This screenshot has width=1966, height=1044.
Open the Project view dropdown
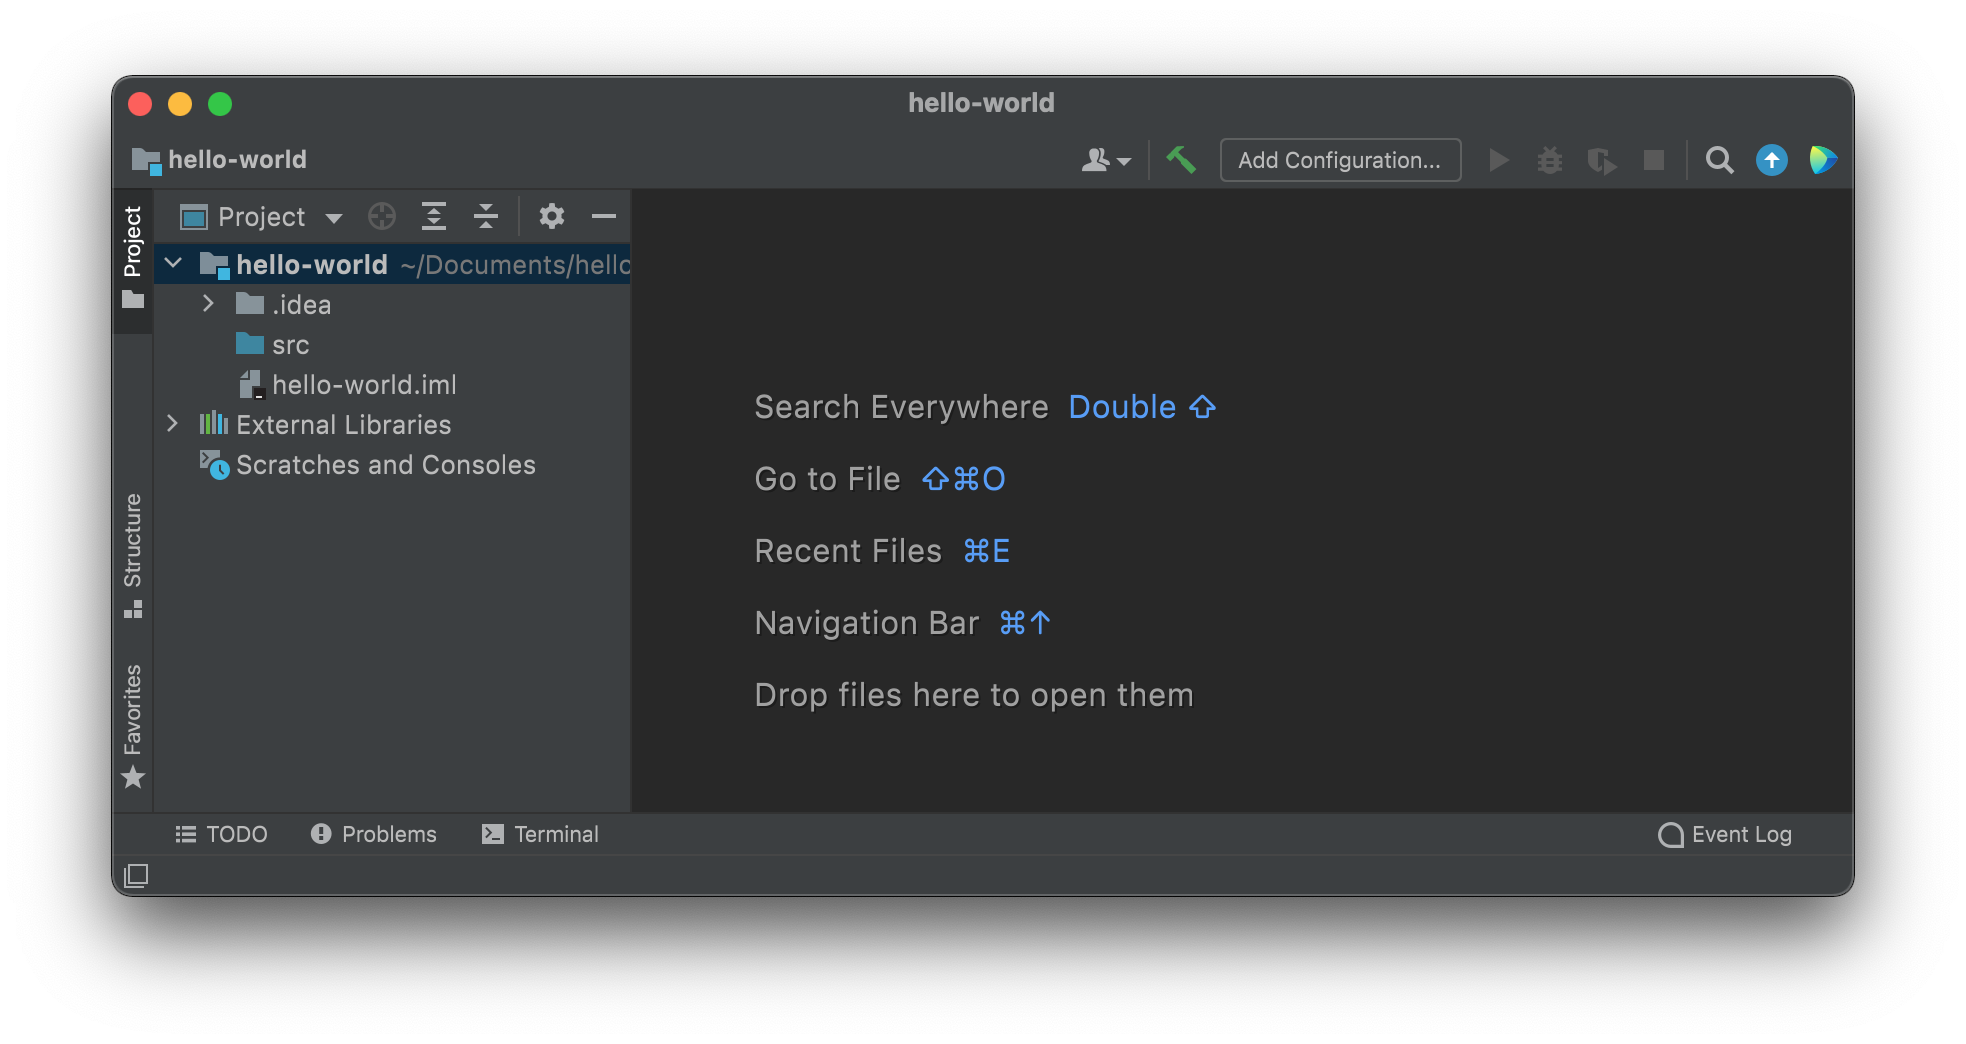pyautogui.click(x=262, y=217)
